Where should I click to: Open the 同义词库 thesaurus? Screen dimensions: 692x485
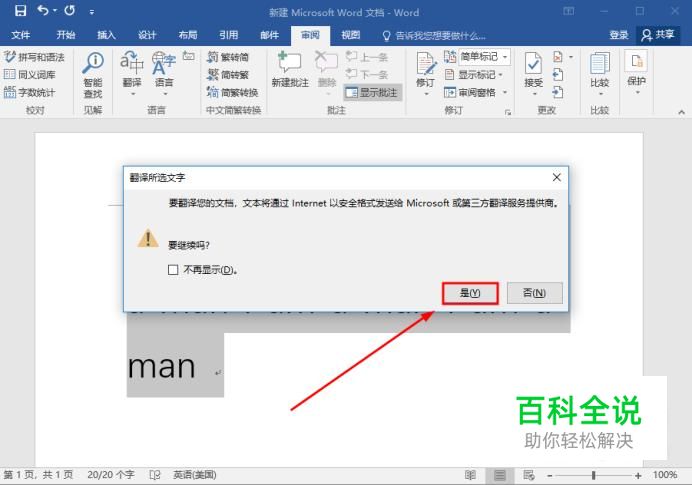pos(30,75)
